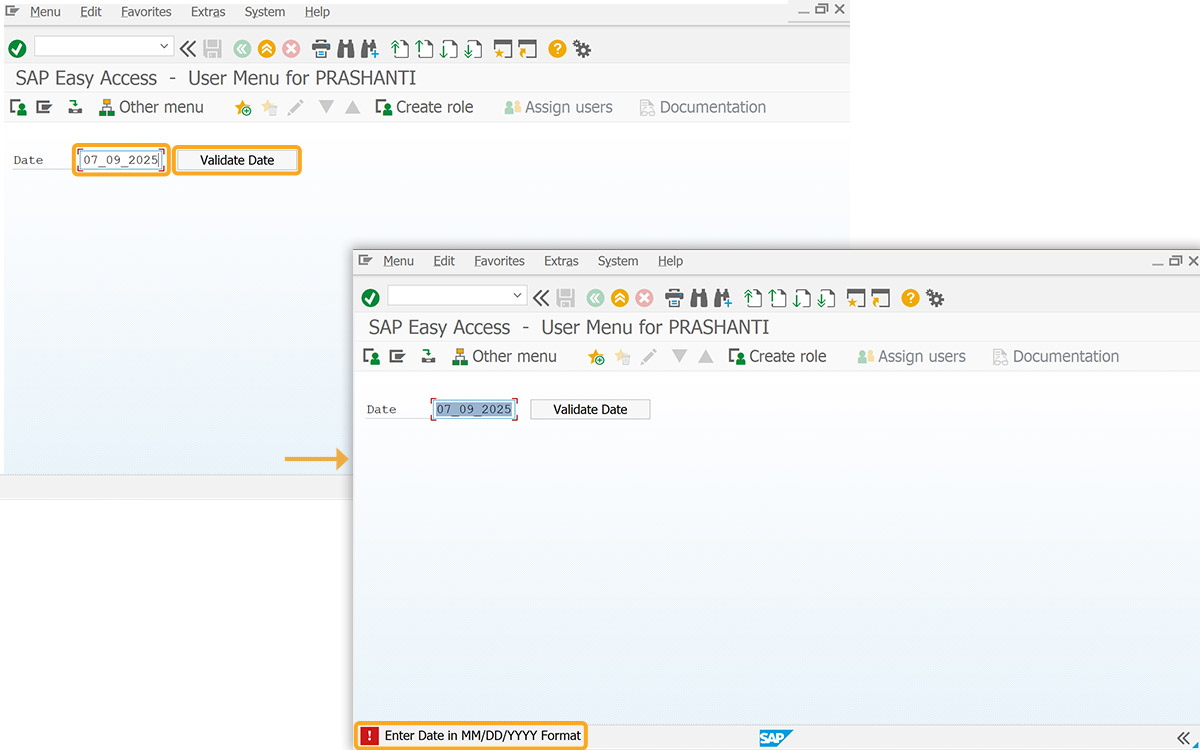This screenshot has width=1200, height=750.
Task: Click the yellow Help question mark in front window
Action: point(910,297)
